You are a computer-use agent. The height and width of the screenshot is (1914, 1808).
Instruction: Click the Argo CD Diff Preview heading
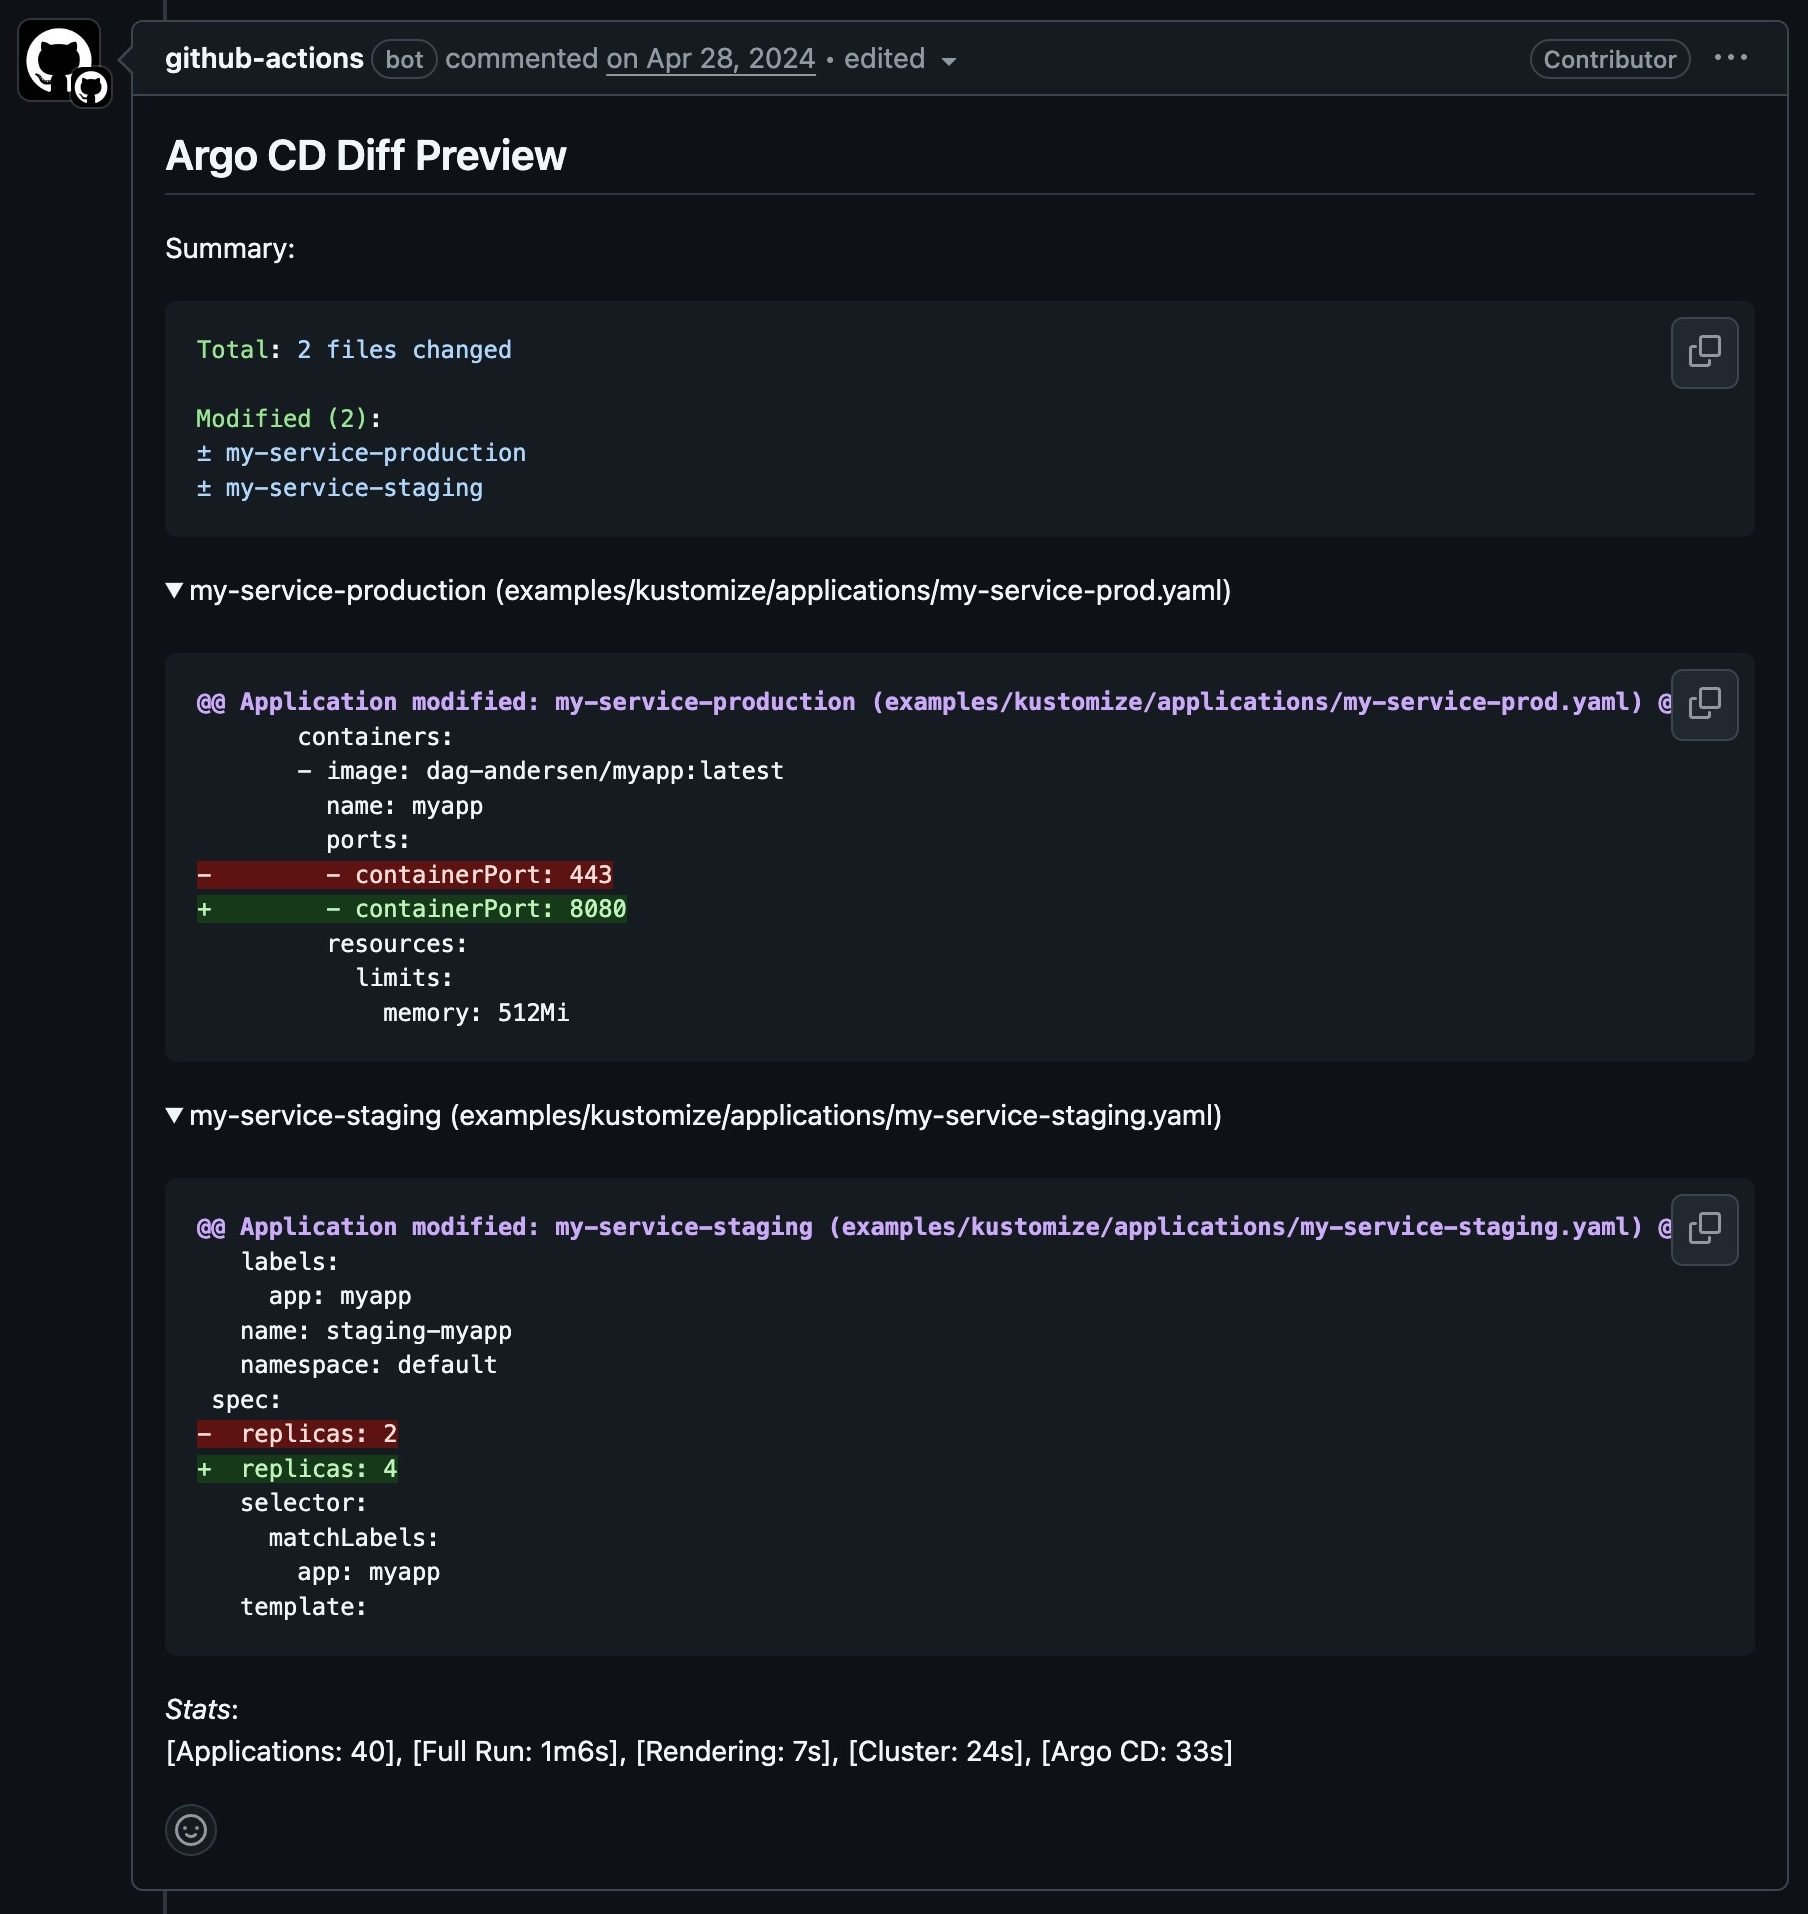(x=366, y=156)
